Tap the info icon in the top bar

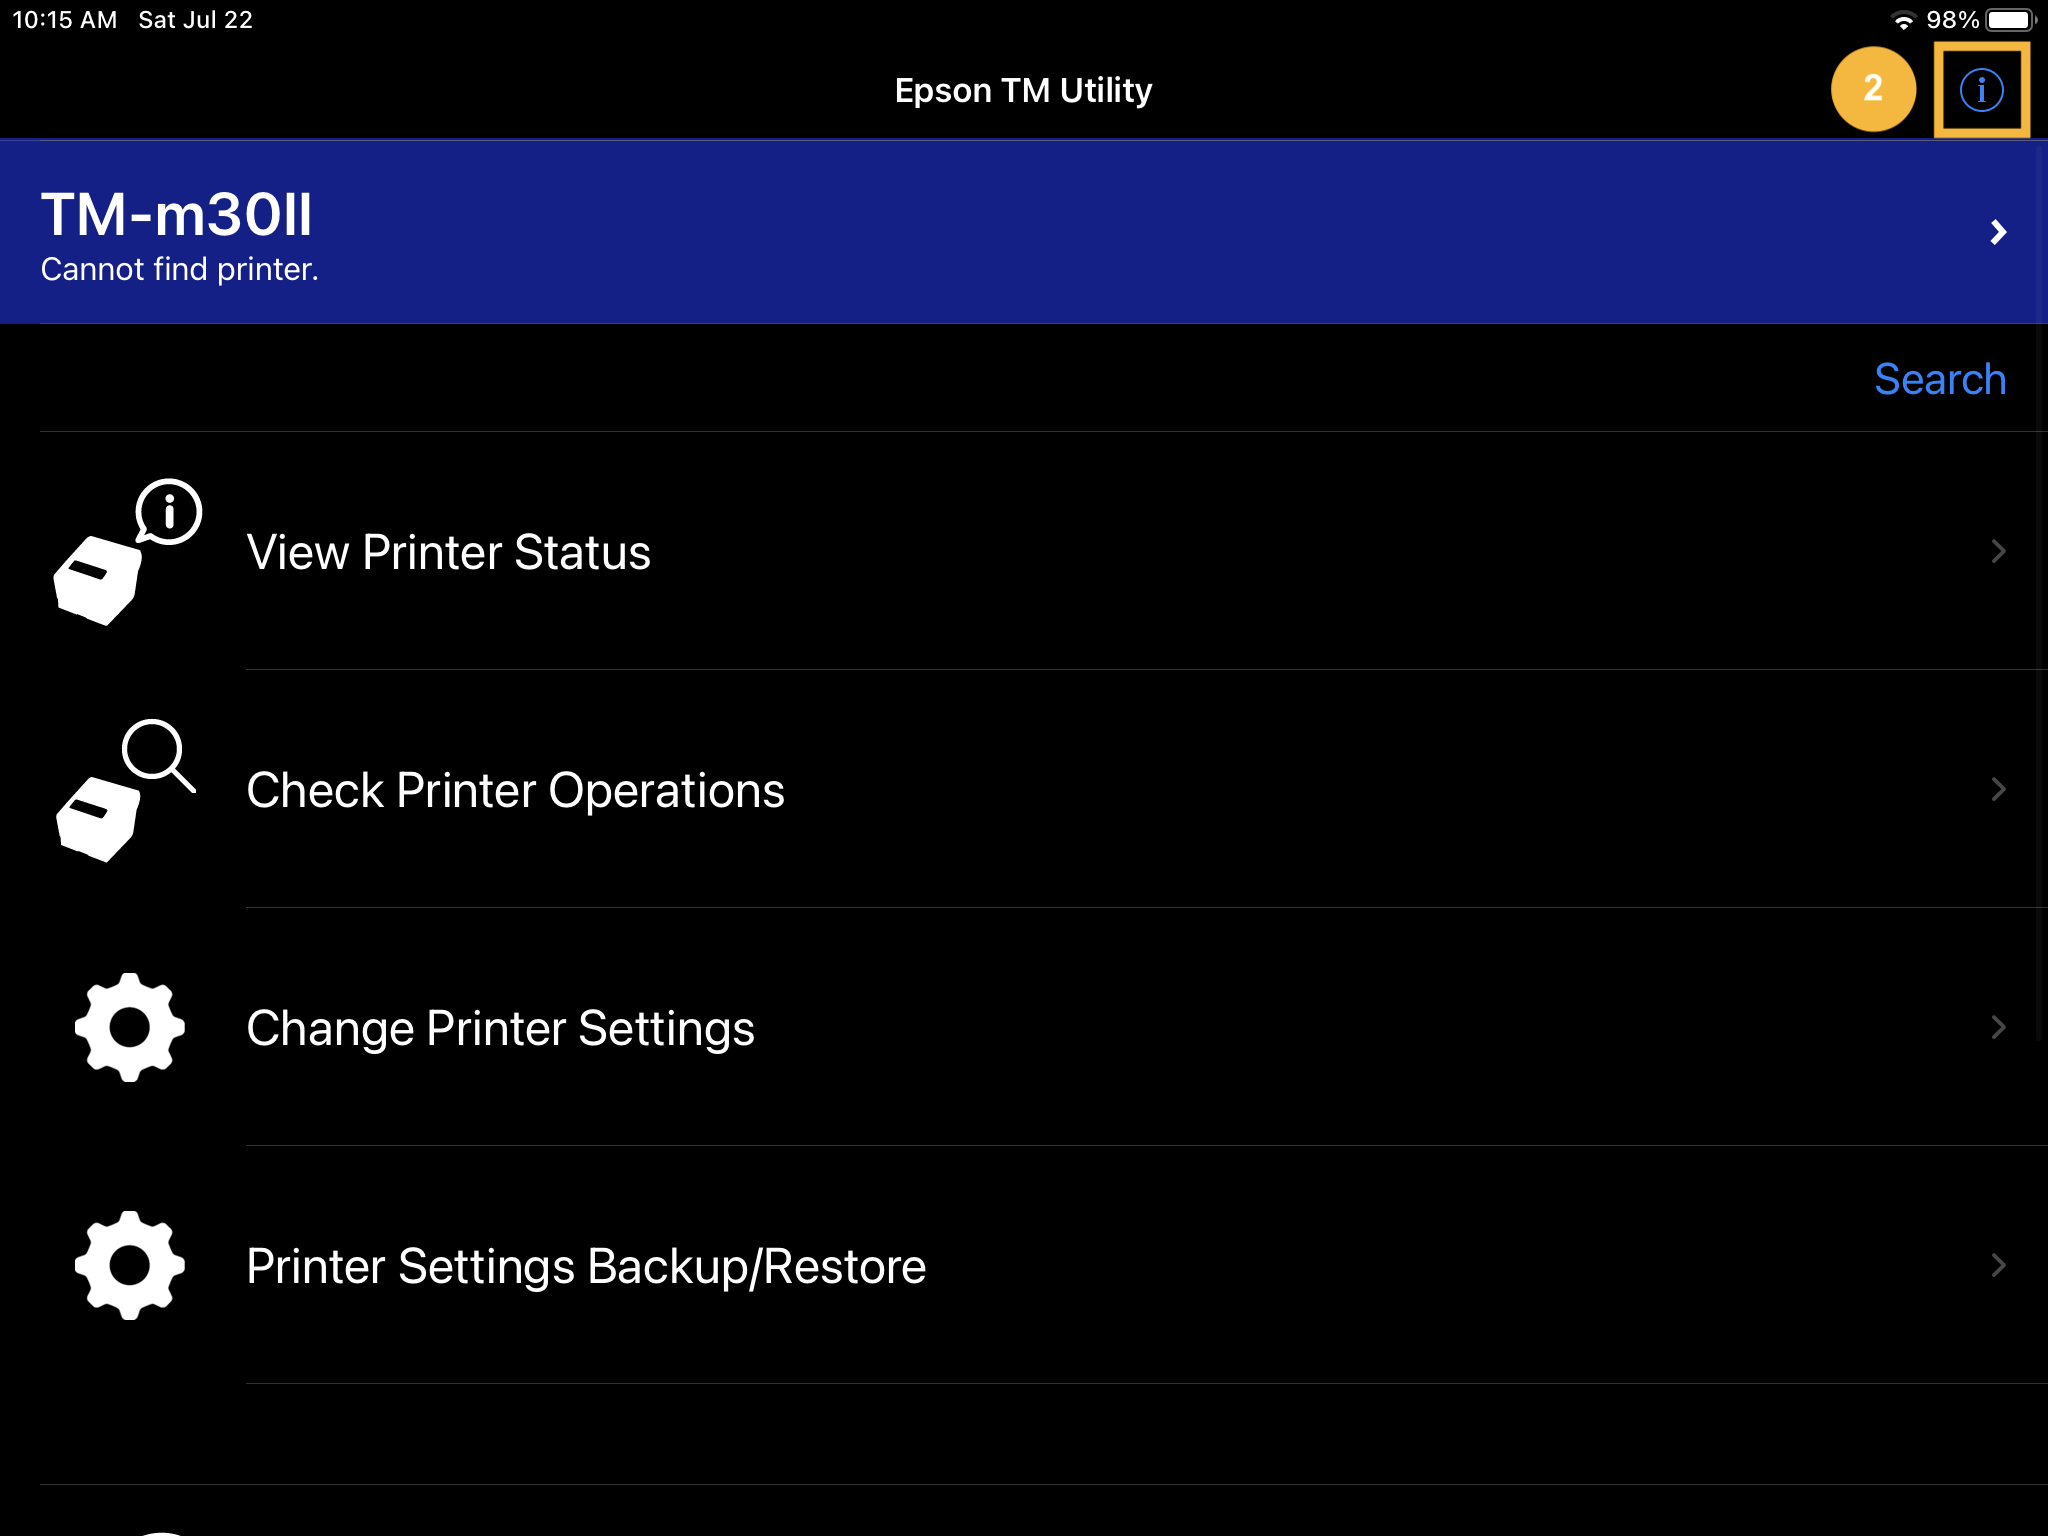[1981, 90]
